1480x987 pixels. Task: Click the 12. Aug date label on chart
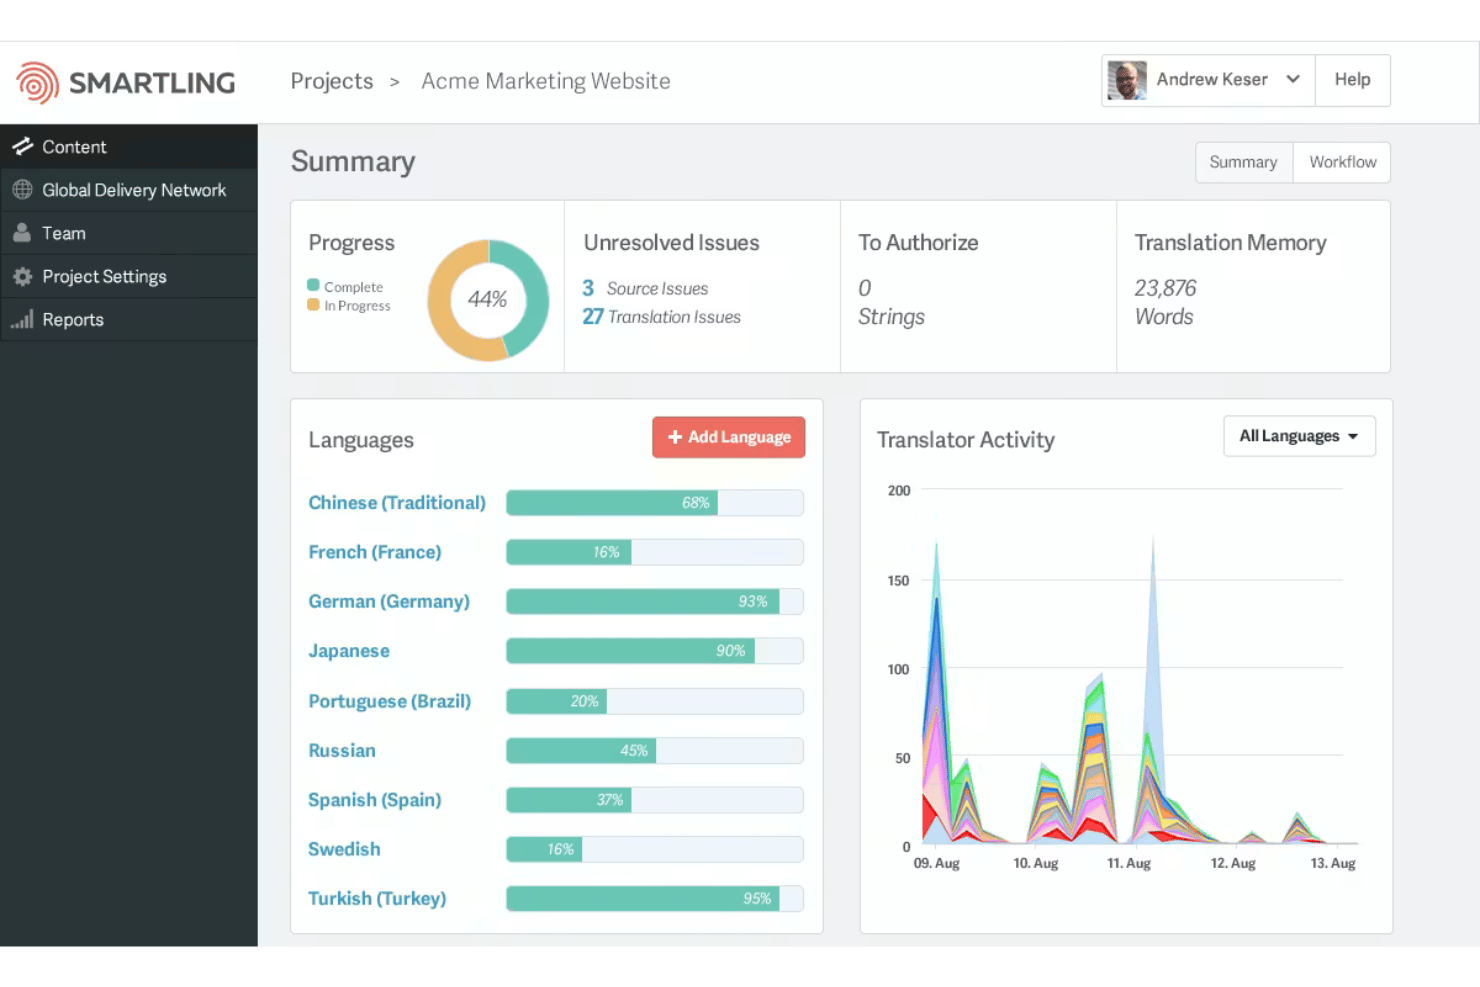(x=1233, y=863)
